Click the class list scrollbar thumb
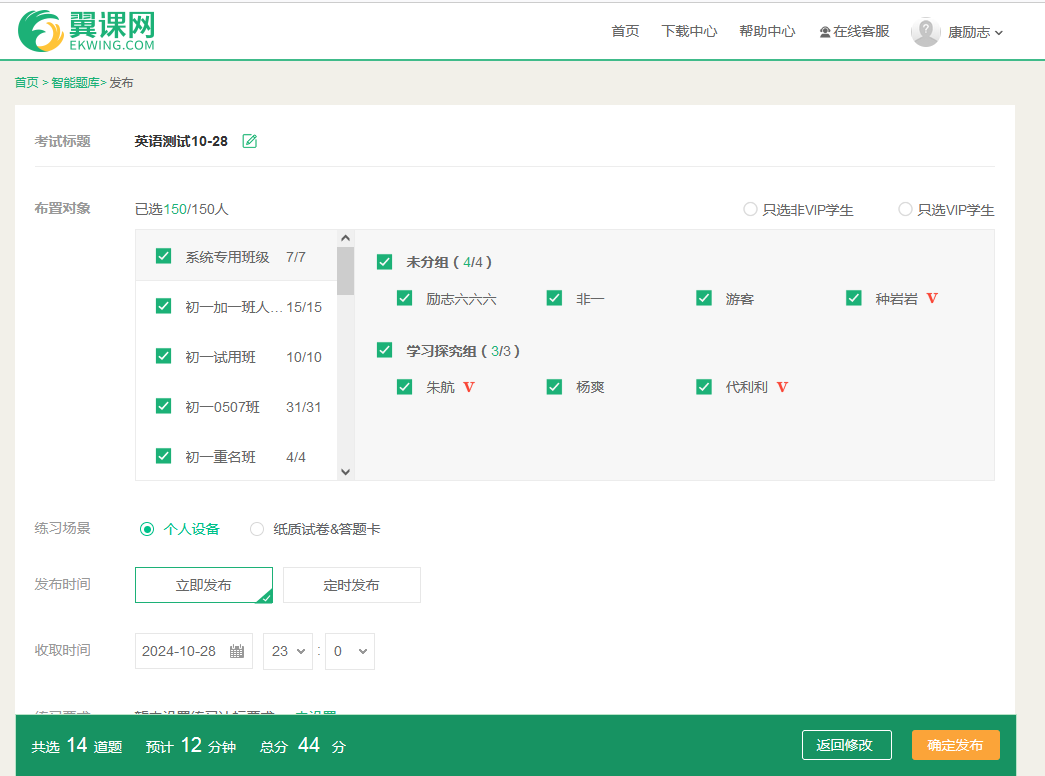Viewport: 1045px width, 776px height. [345, 271]
